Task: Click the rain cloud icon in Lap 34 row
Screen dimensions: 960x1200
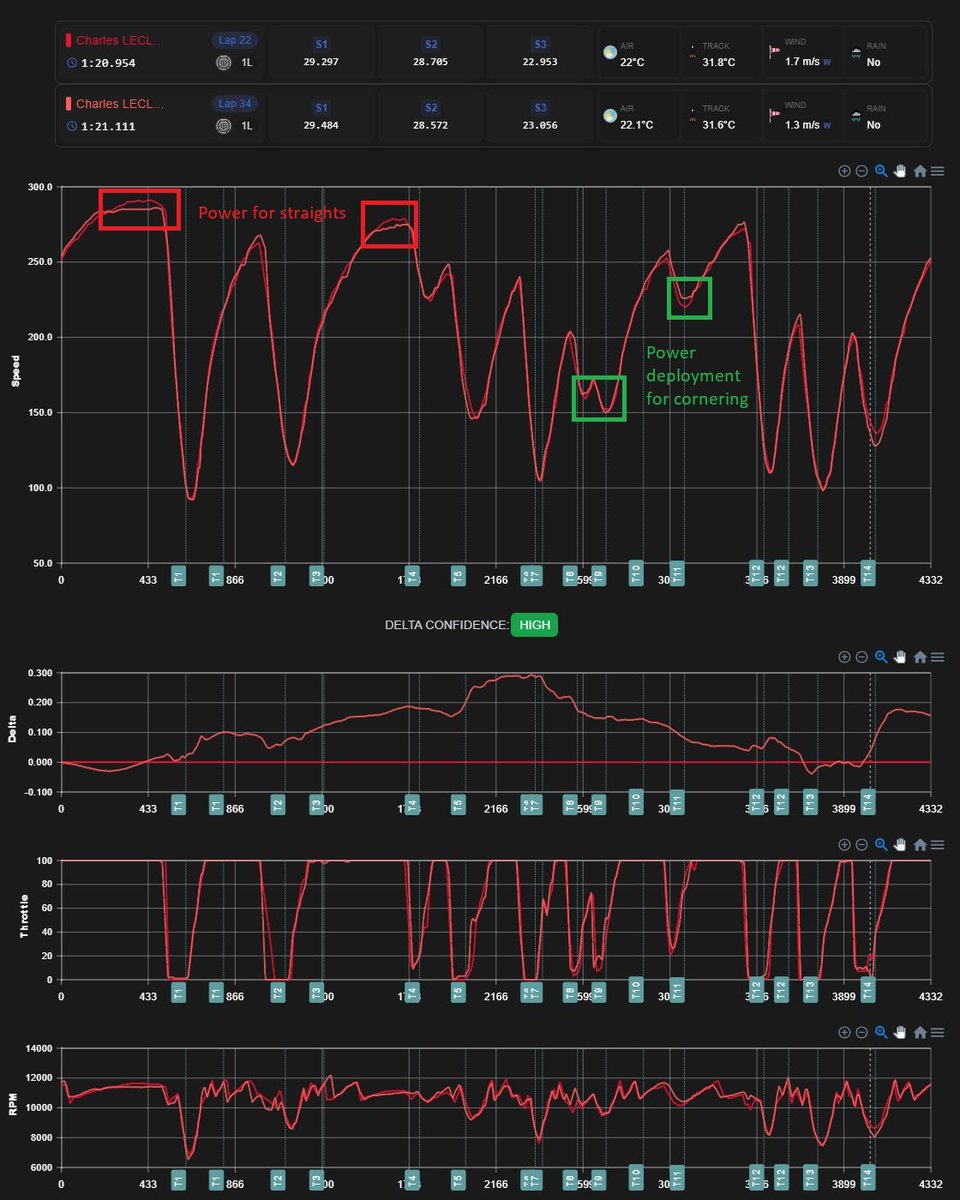Action: click(x=856, y=116)
